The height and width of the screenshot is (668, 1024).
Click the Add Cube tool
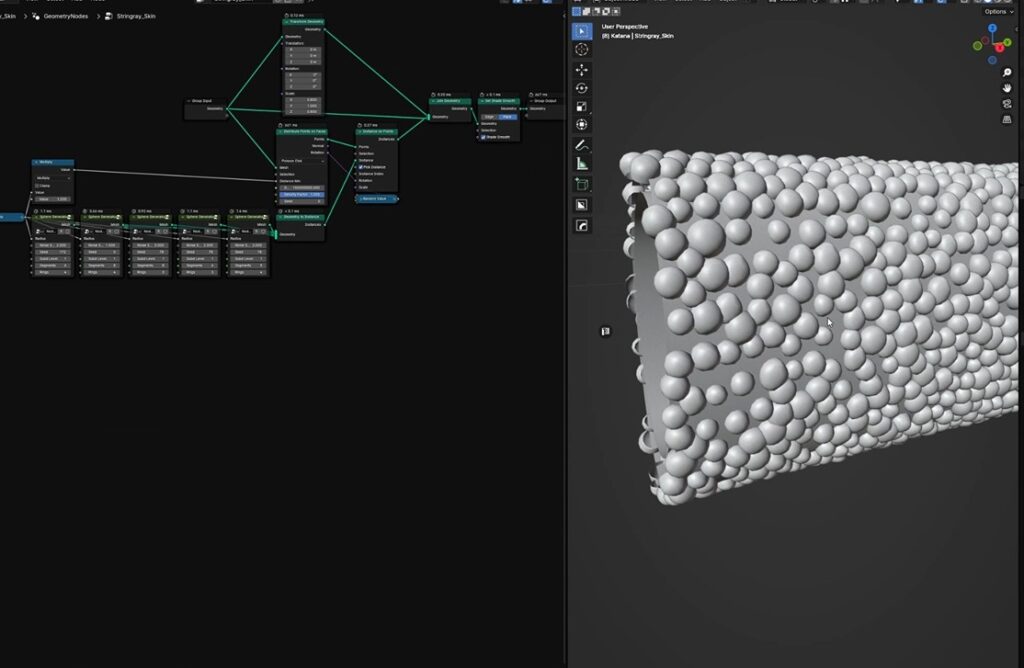click(x=582, y=185)
